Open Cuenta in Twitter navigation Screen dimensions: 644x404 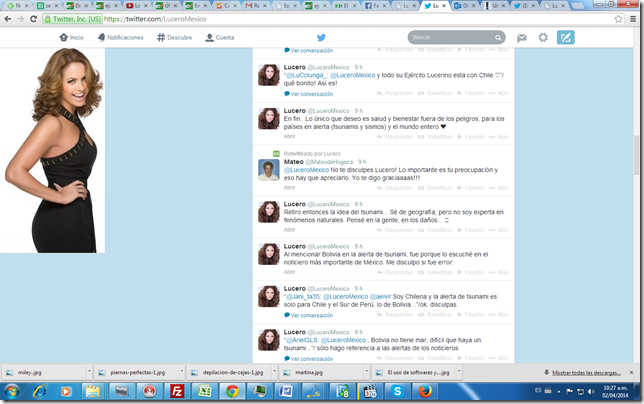coord(220,37)
